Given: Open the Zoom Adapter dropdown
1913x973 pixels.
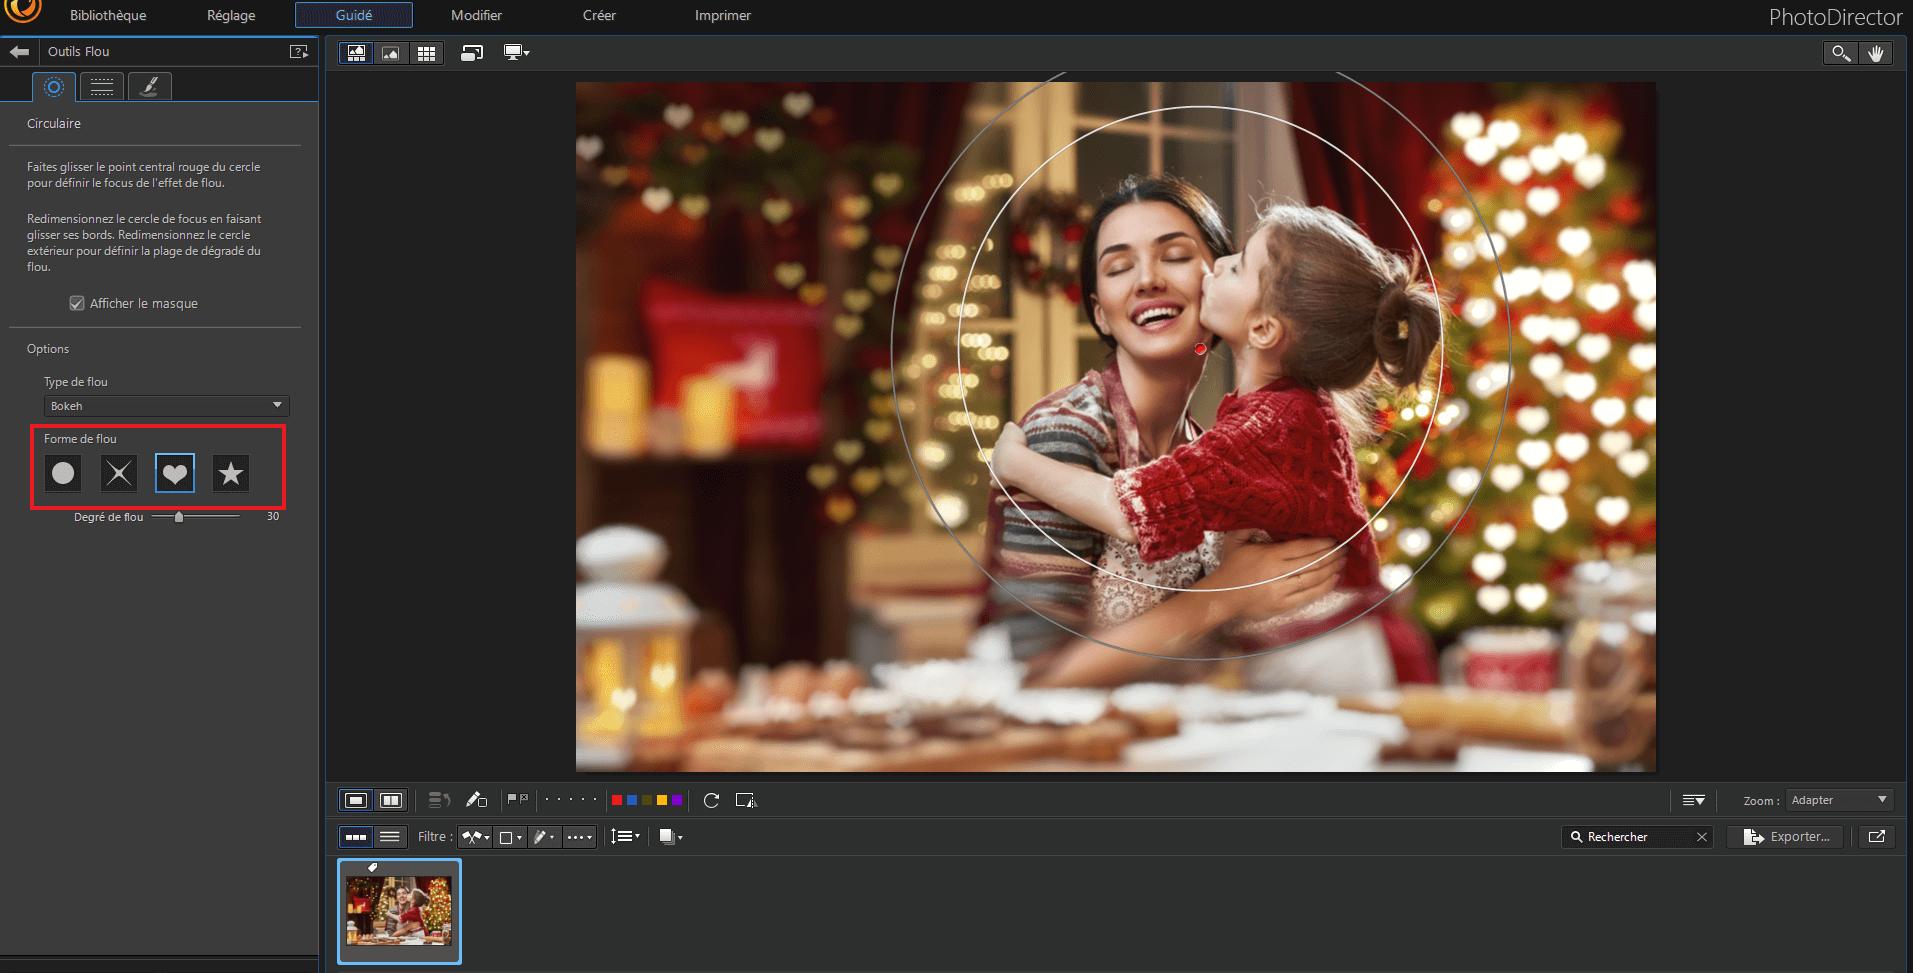Looking at the screenshot, I should coord(1838,800).
